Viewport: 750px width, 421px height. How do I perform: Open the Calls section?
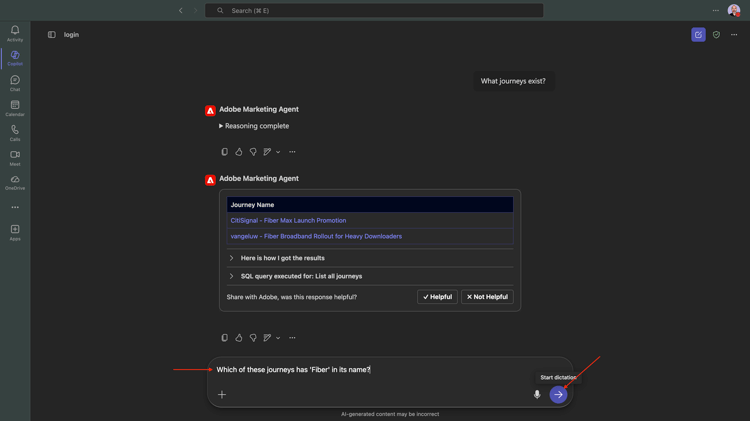coord(15,133)
